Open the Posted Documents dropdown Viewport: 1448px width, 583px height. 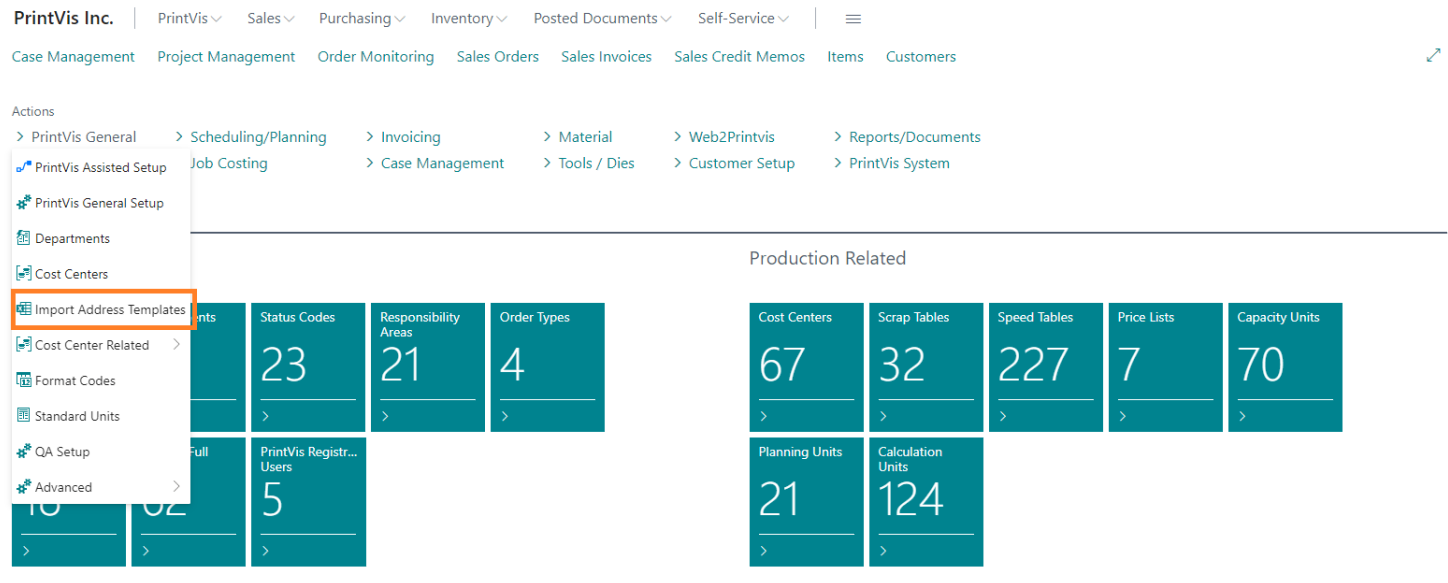tap(603, 19)
